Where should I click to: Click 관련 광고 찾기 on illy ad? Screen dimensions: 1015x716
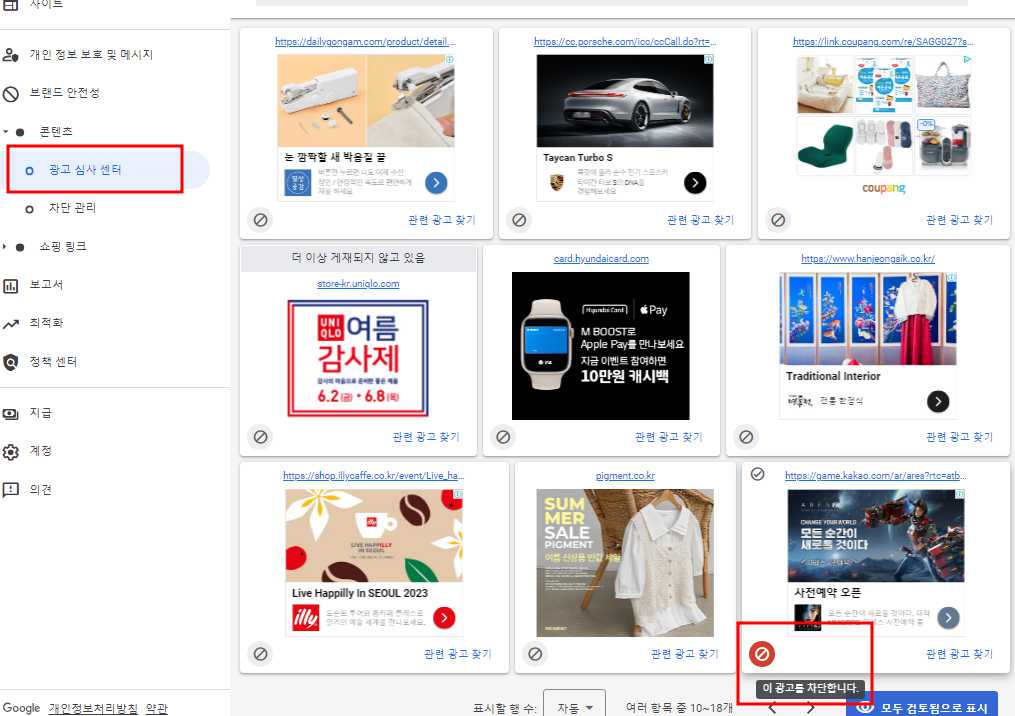[458, 654]
